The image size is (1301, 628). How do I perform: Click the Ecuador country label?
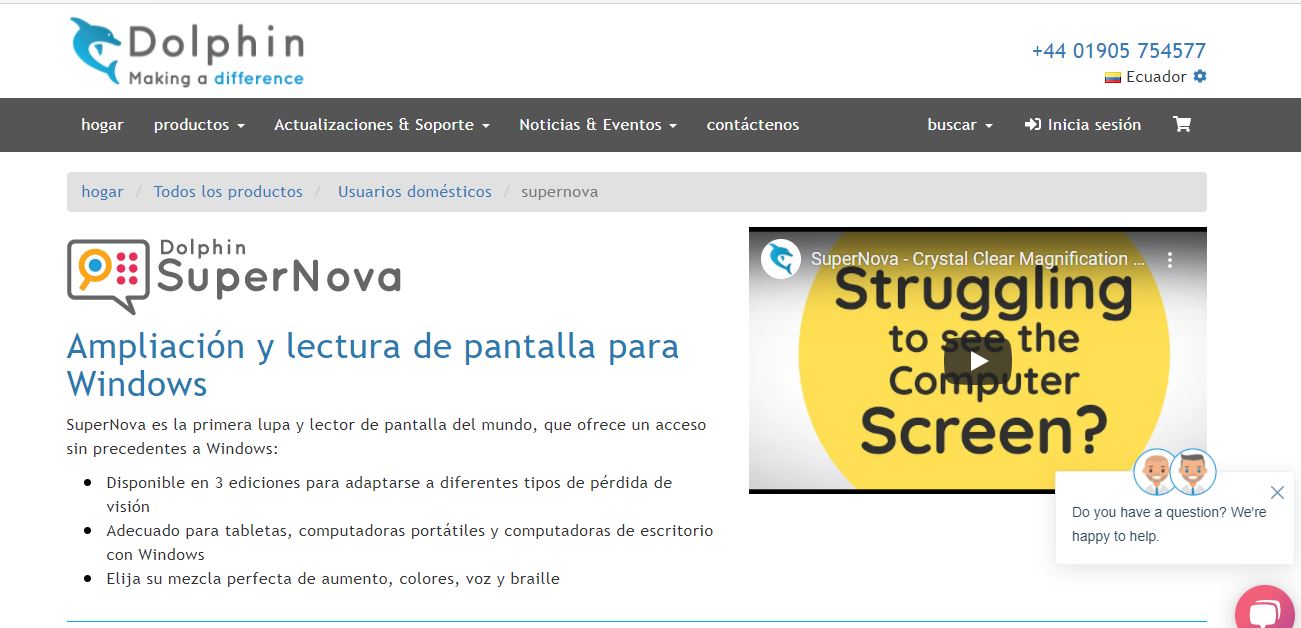[x=1156, y=77]
